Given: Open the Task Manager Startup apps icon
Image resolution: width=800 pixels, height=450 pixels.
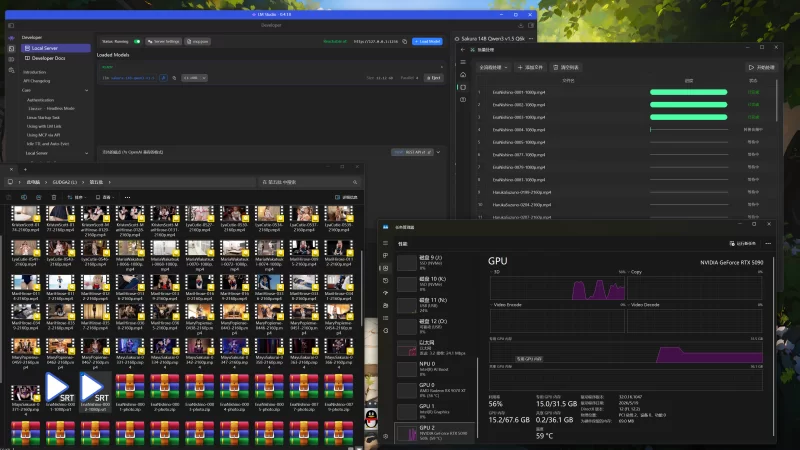Looking at the screenshot, I should tap(385, 293).
